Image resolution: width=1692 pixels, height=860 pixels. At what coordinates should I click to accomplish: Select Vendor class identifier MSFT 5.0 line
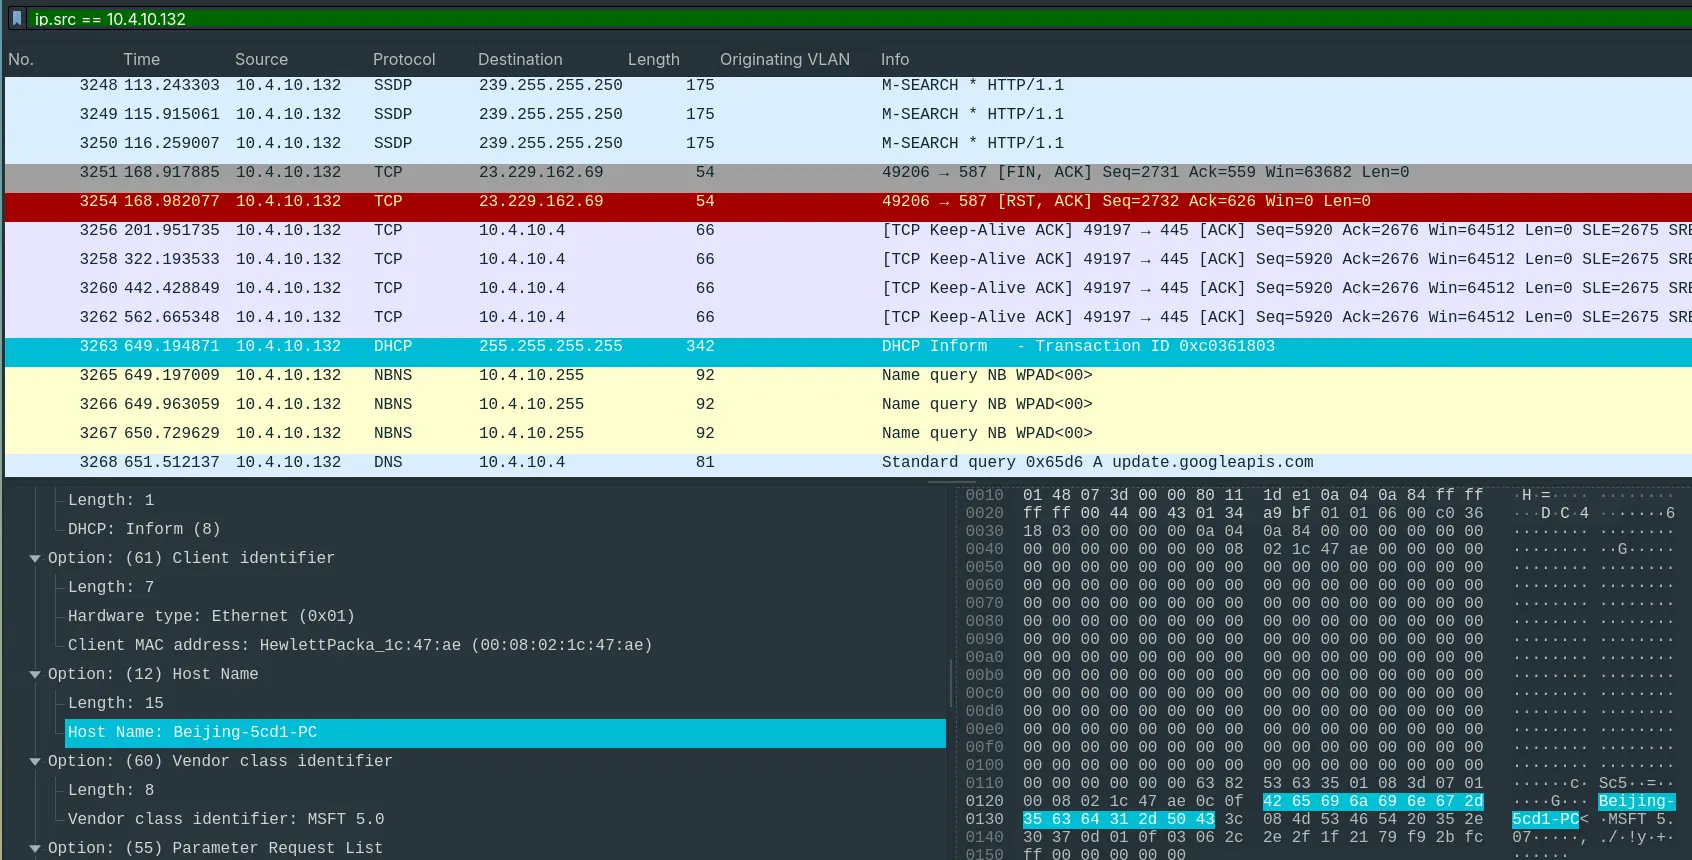coord(225,819)
